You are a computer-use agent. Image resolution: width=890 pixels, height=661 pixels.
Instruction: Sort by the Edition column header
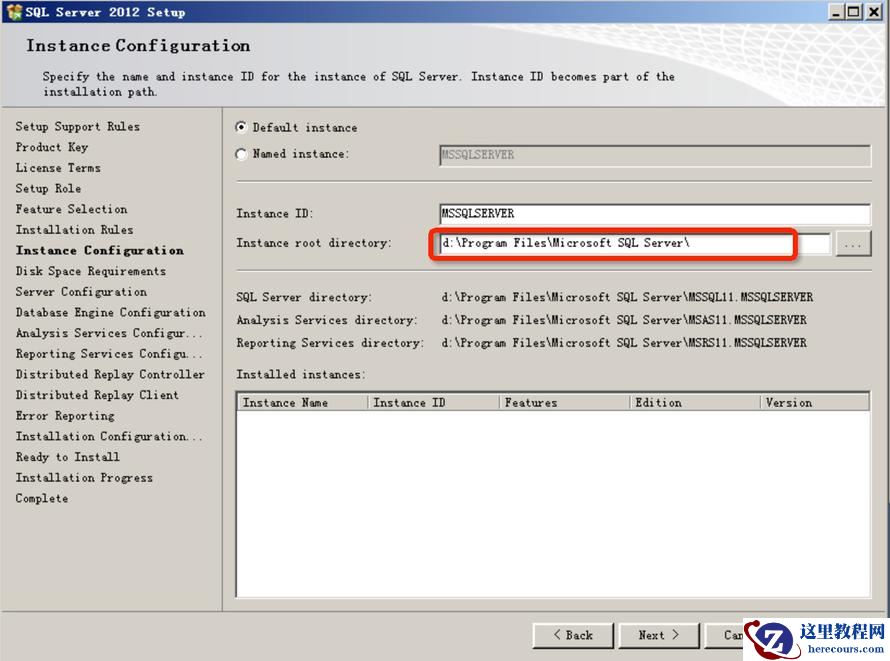click(695, 402)
